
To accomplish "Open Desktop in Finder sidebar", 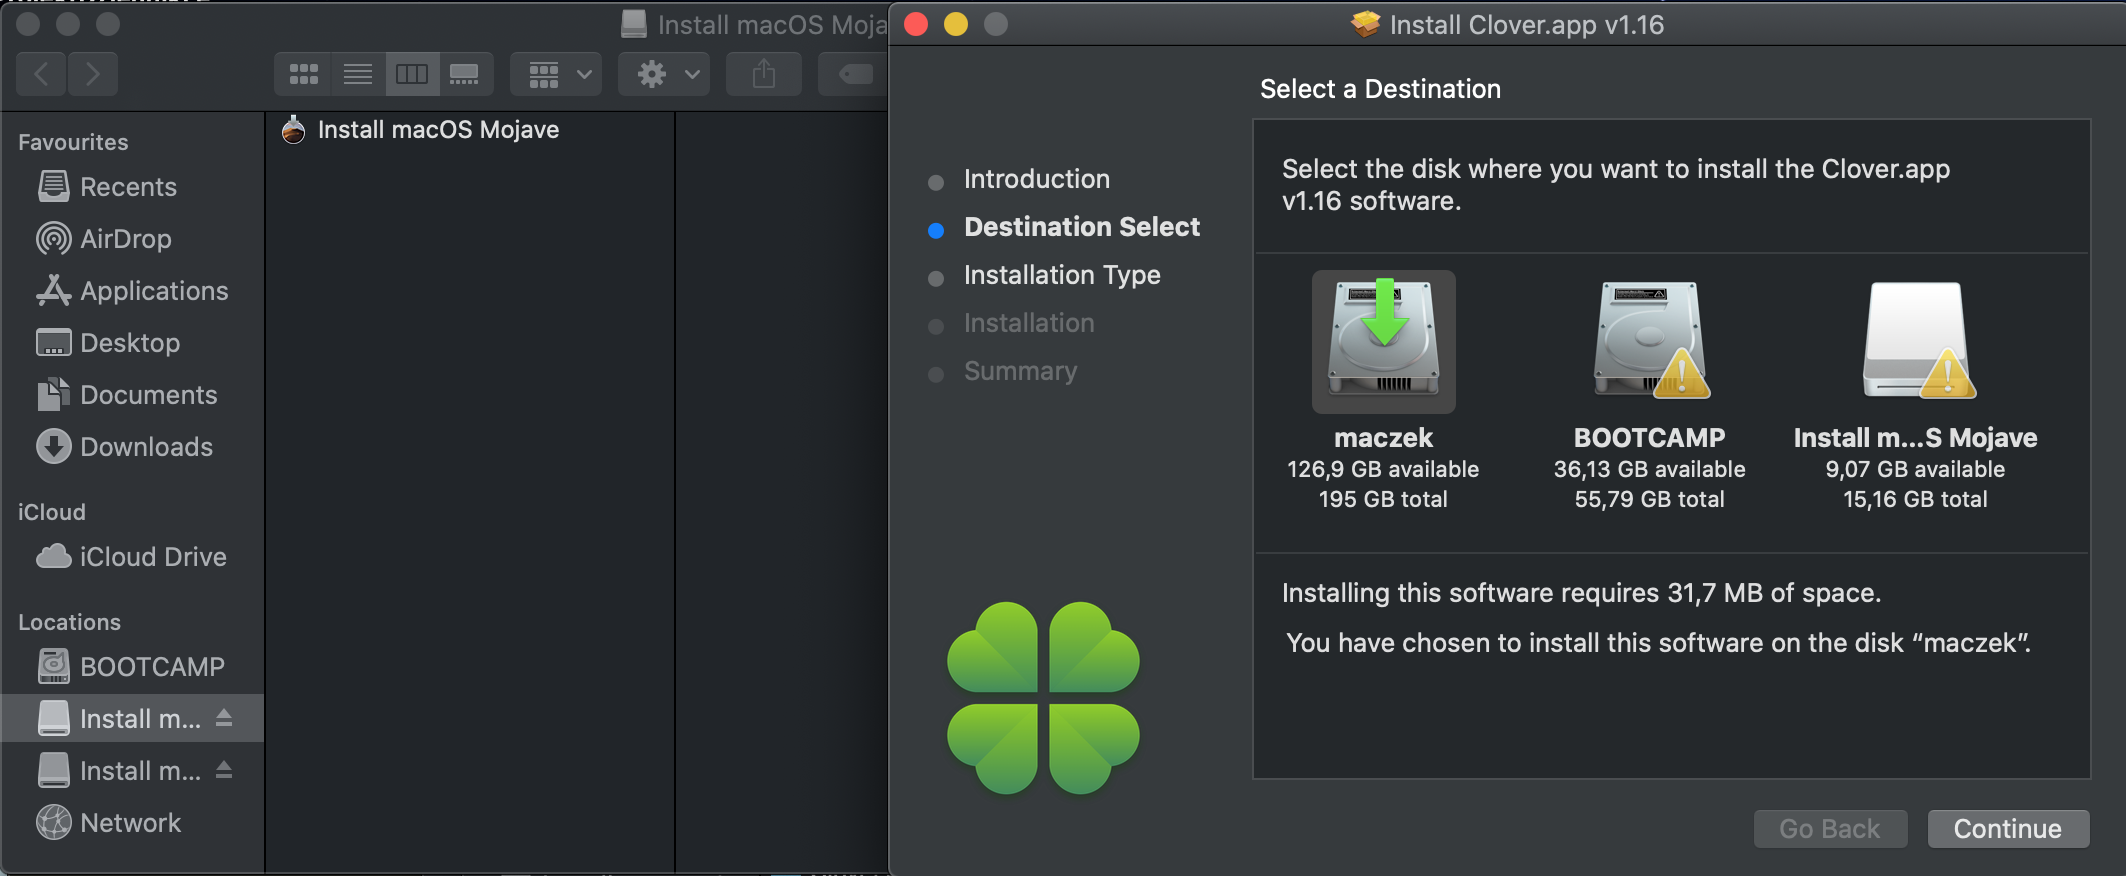I will point(130,343).
